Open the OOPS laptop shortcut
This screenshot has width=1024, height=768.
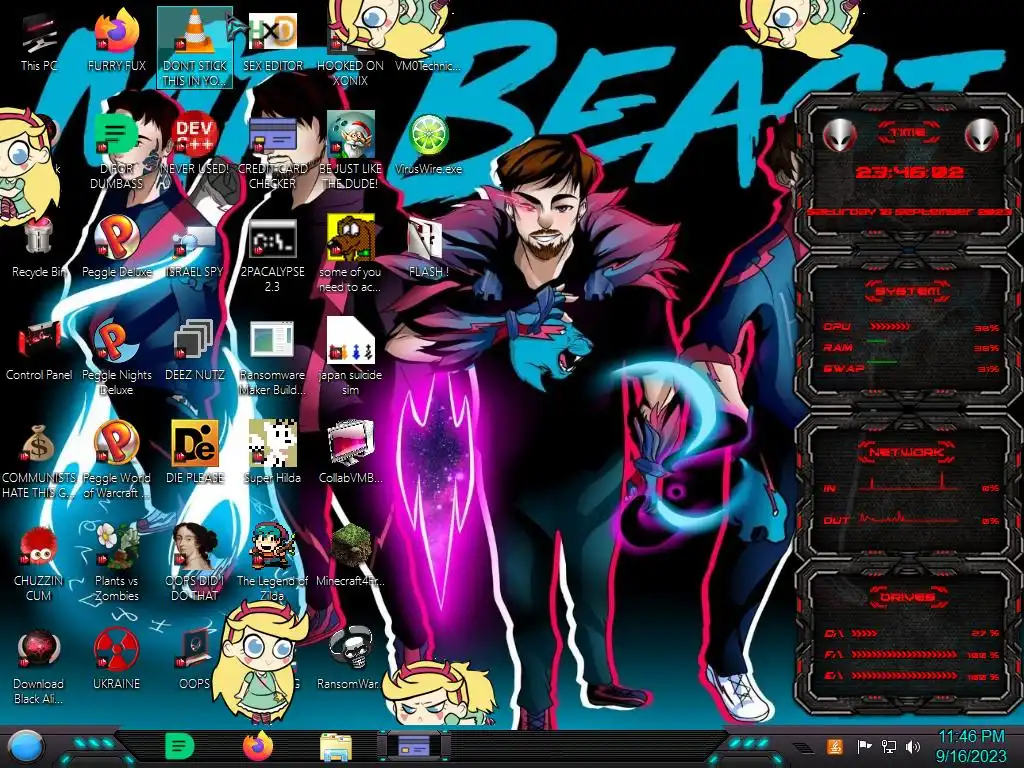(195, 658)
